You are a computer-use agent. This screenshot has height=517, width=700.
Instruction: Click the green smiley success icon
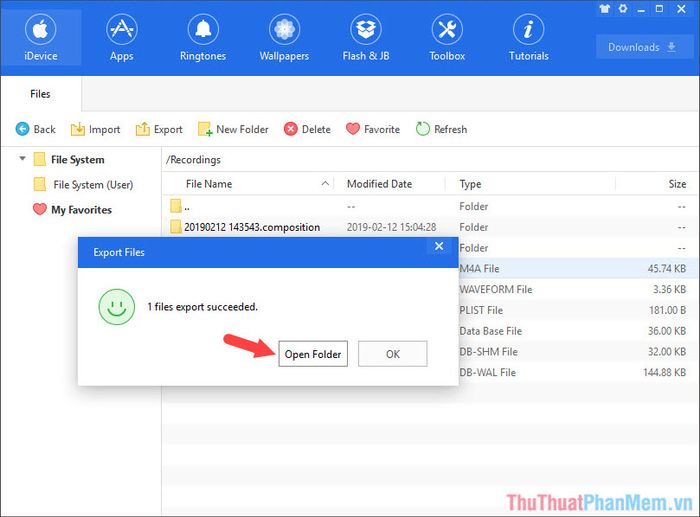tap(117, 307)
